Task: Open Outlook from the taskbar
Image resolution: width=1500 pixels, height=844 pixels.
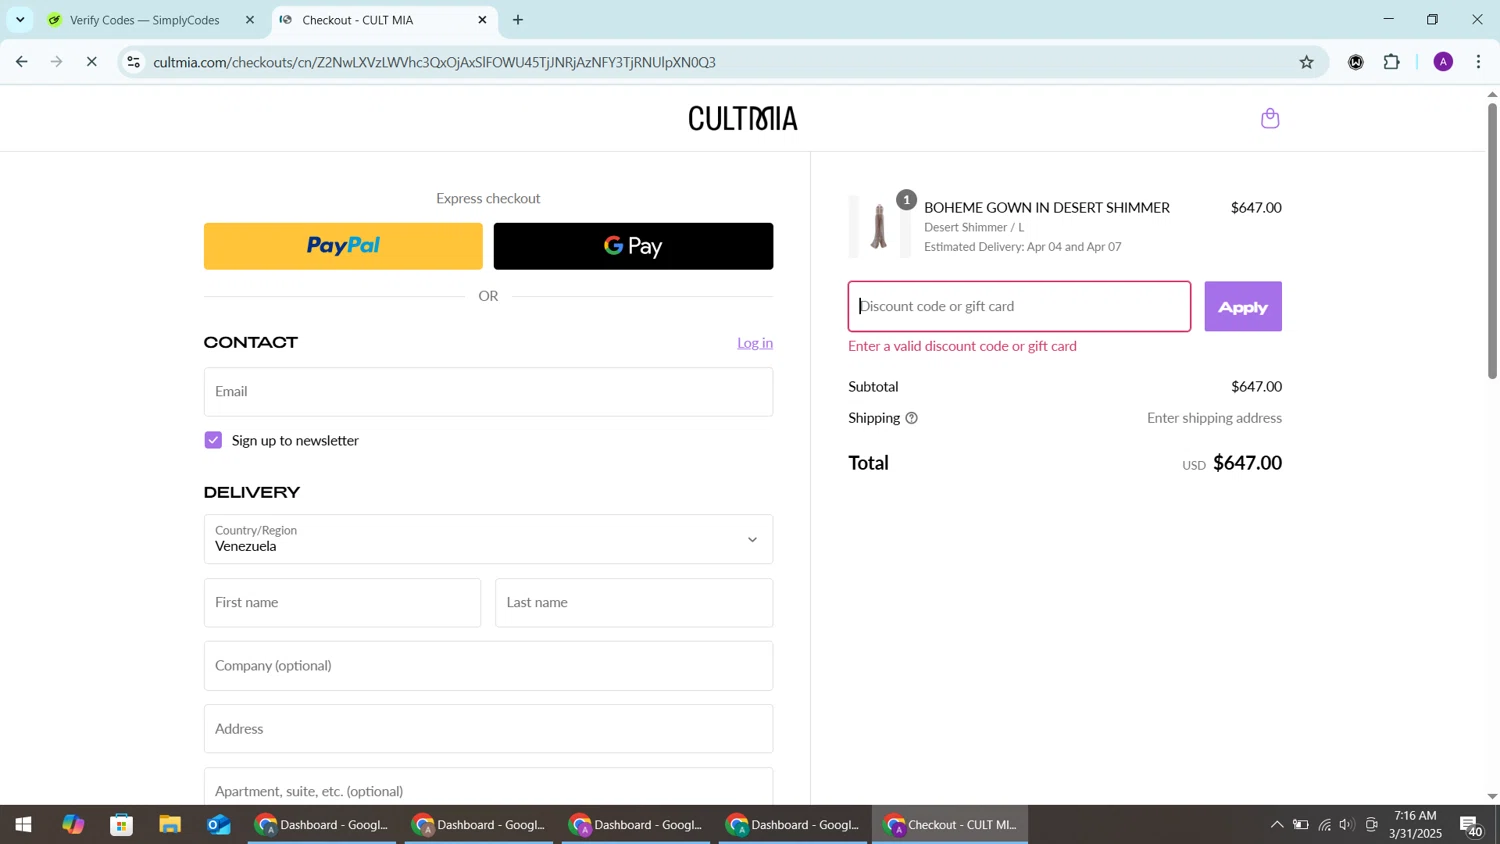Action: [219, 825]
